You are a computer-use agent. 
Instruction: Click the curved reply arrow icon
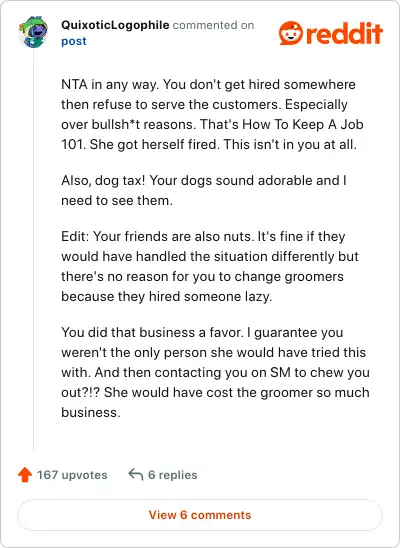click(x=136, y=475)
